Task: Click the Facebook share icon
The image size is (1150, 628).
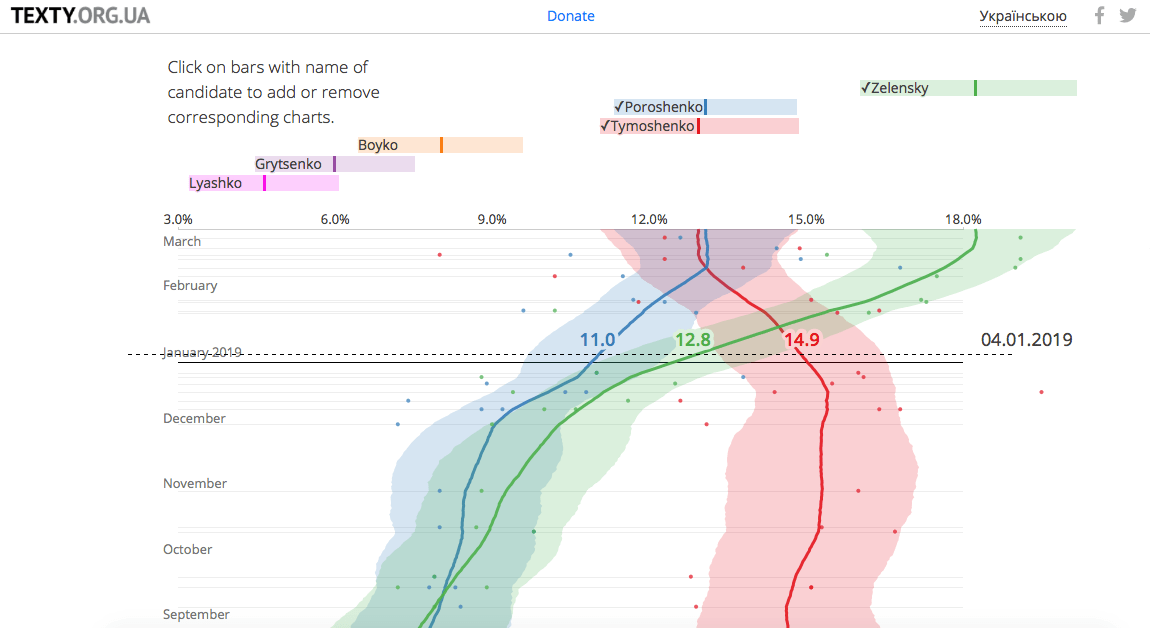Action: tap(1099, 16)
